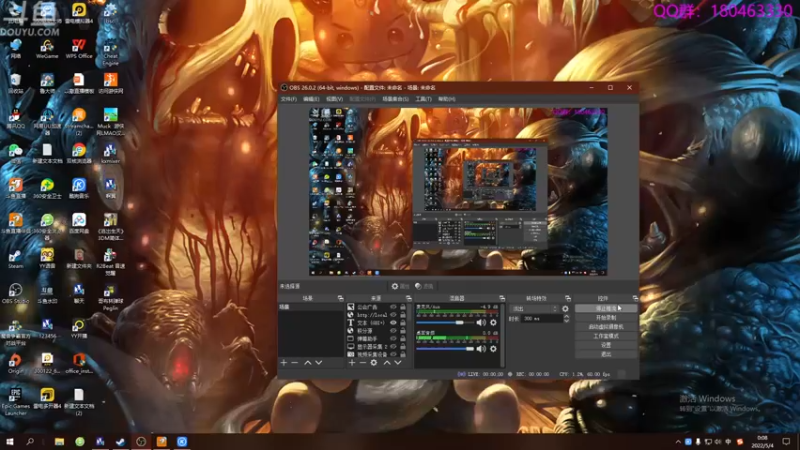Click the start recording button in Controls

(606, 317)
